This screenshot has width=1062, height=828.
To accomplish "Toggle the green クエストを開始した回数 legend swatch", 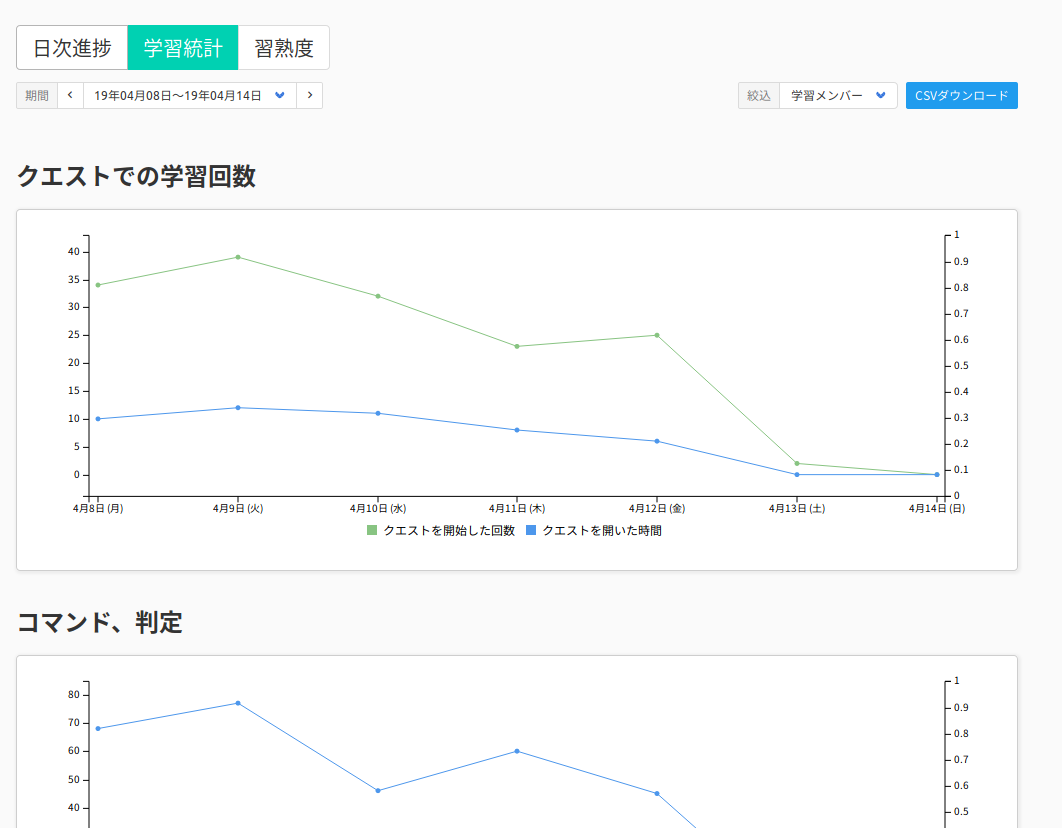I will (372, 530).
